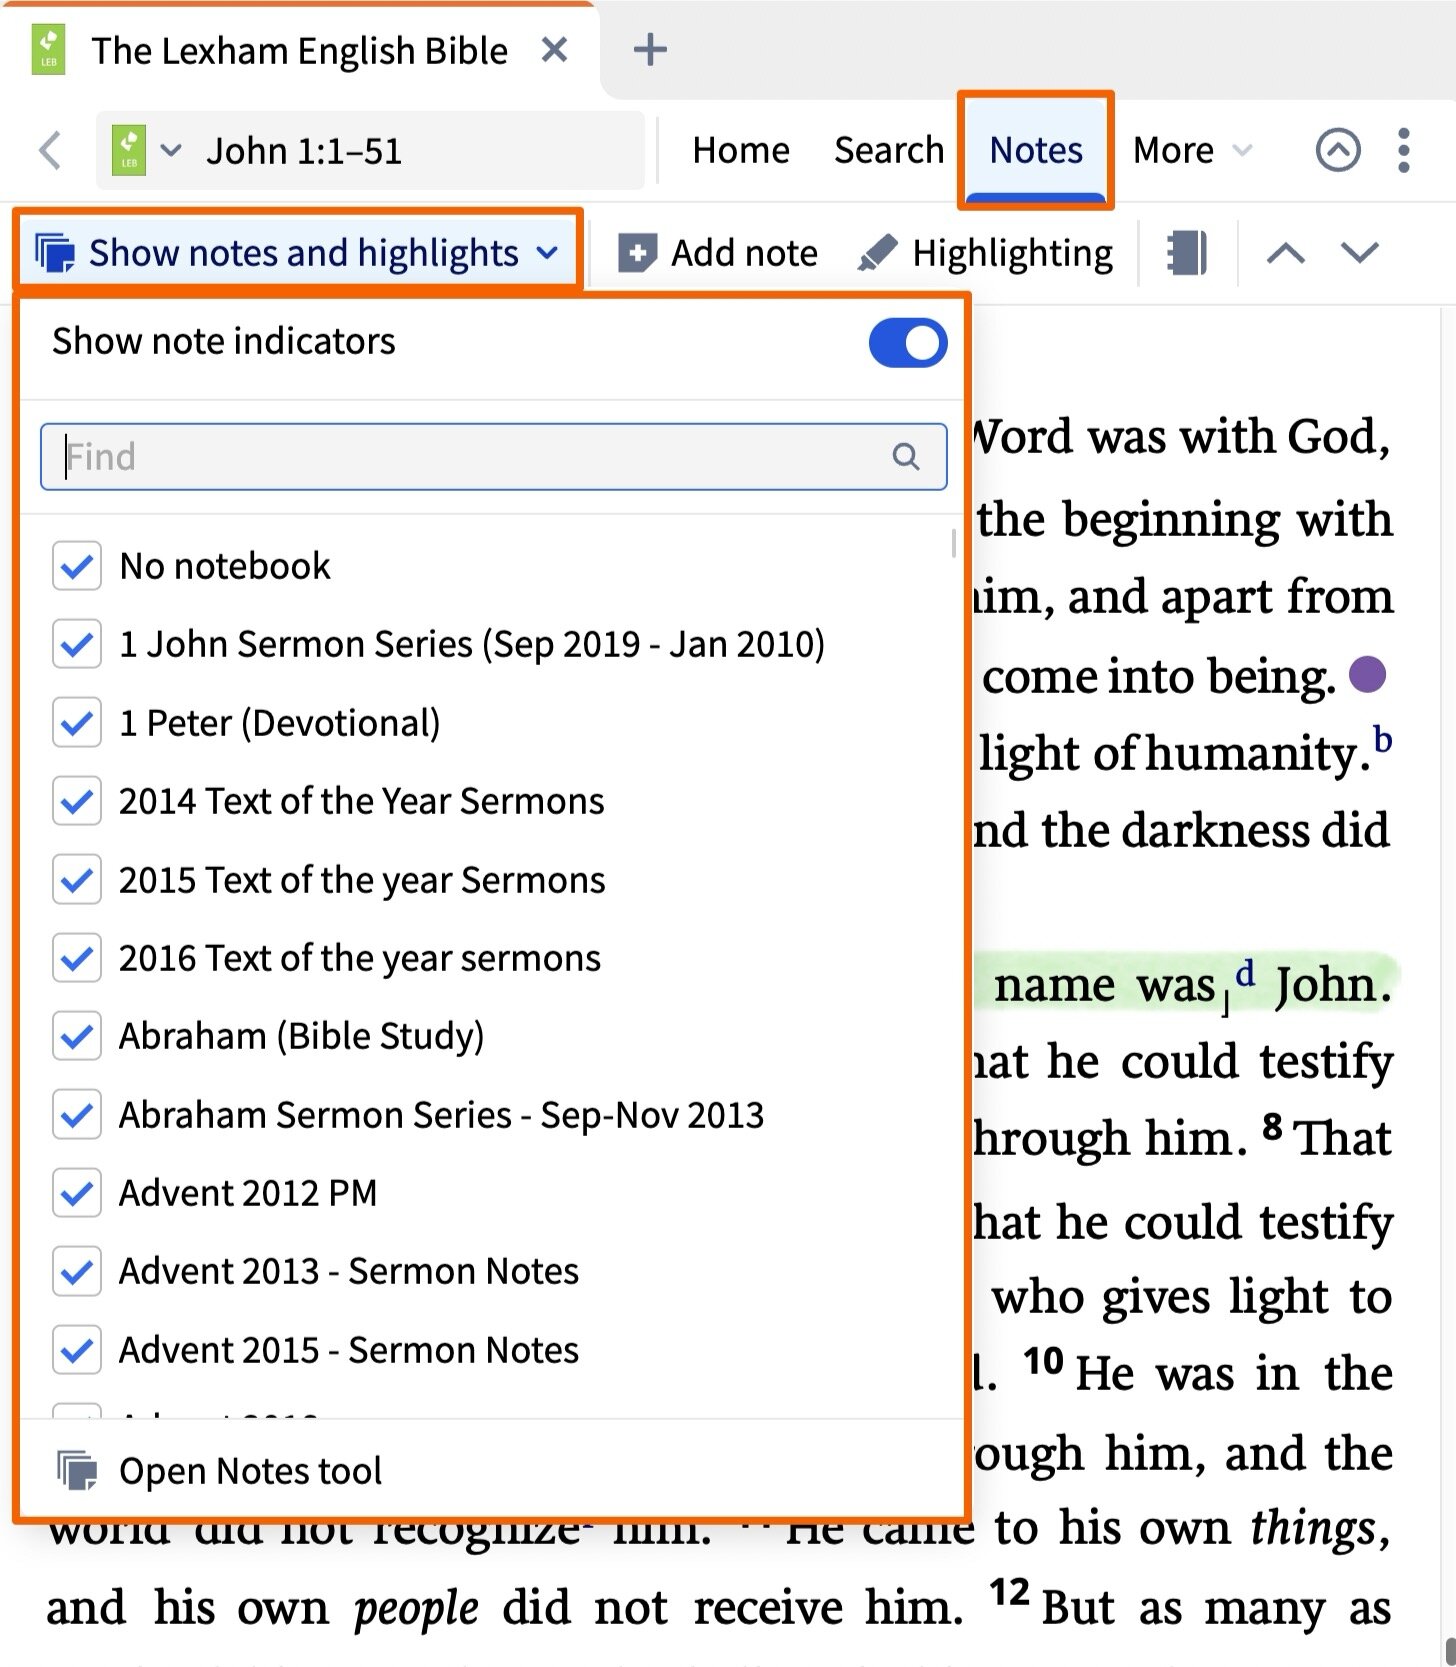This screenshot has width=1456, height=1667.
Task: Click the purple note indicator dot
Action: [x=1367, y=675]
